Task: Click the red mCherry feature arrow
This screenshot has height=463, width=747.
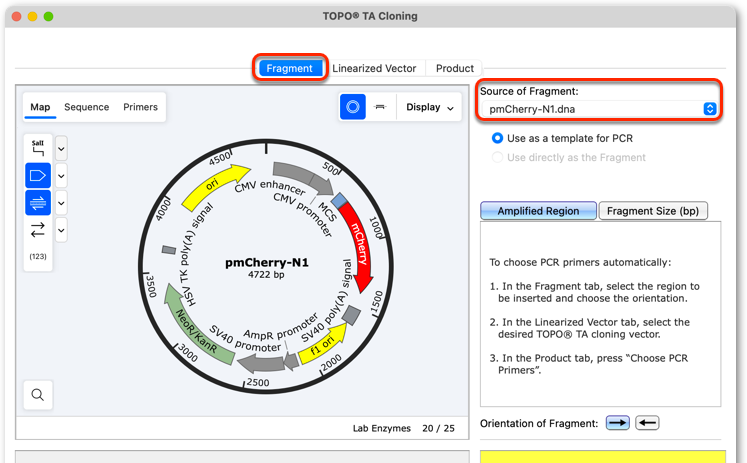Action: [x=360, y=248]
